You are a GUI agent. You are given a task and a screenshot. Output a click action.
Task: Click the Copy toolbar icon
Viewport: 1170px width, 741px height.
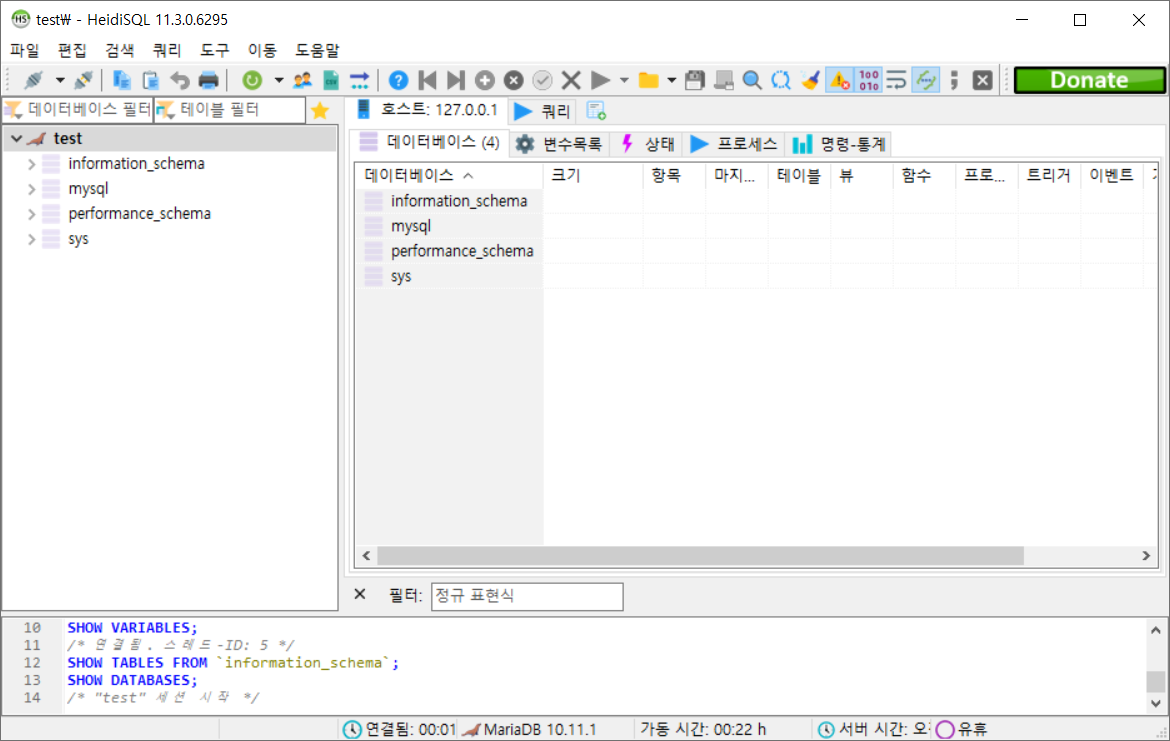point(121,80)
